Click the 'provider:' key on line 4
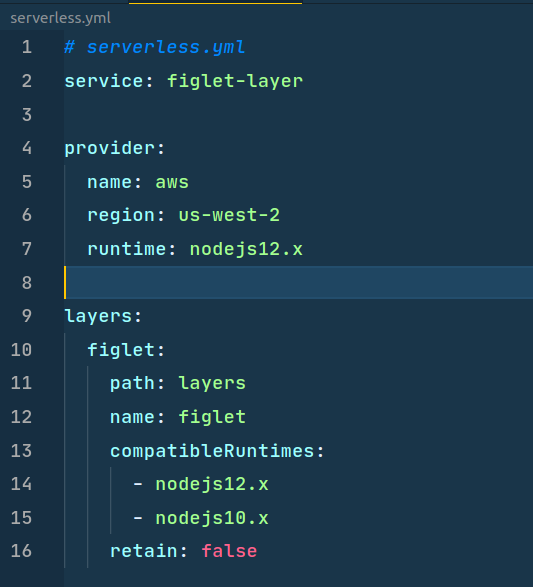The image size is (533, 587). pyautogui.click(x=115, y=149)
